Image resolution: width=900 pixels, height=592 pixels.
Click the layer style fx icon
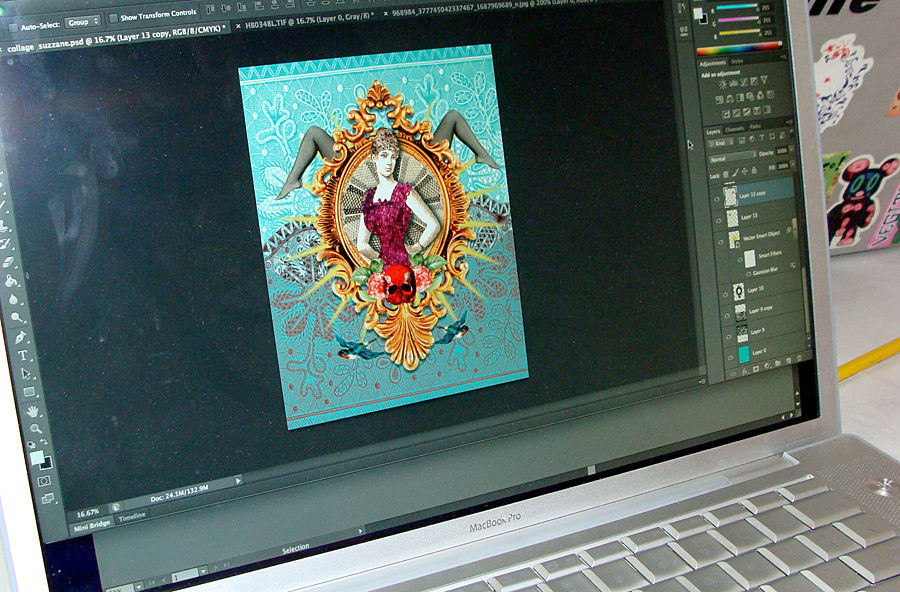(x=744, y=372)
